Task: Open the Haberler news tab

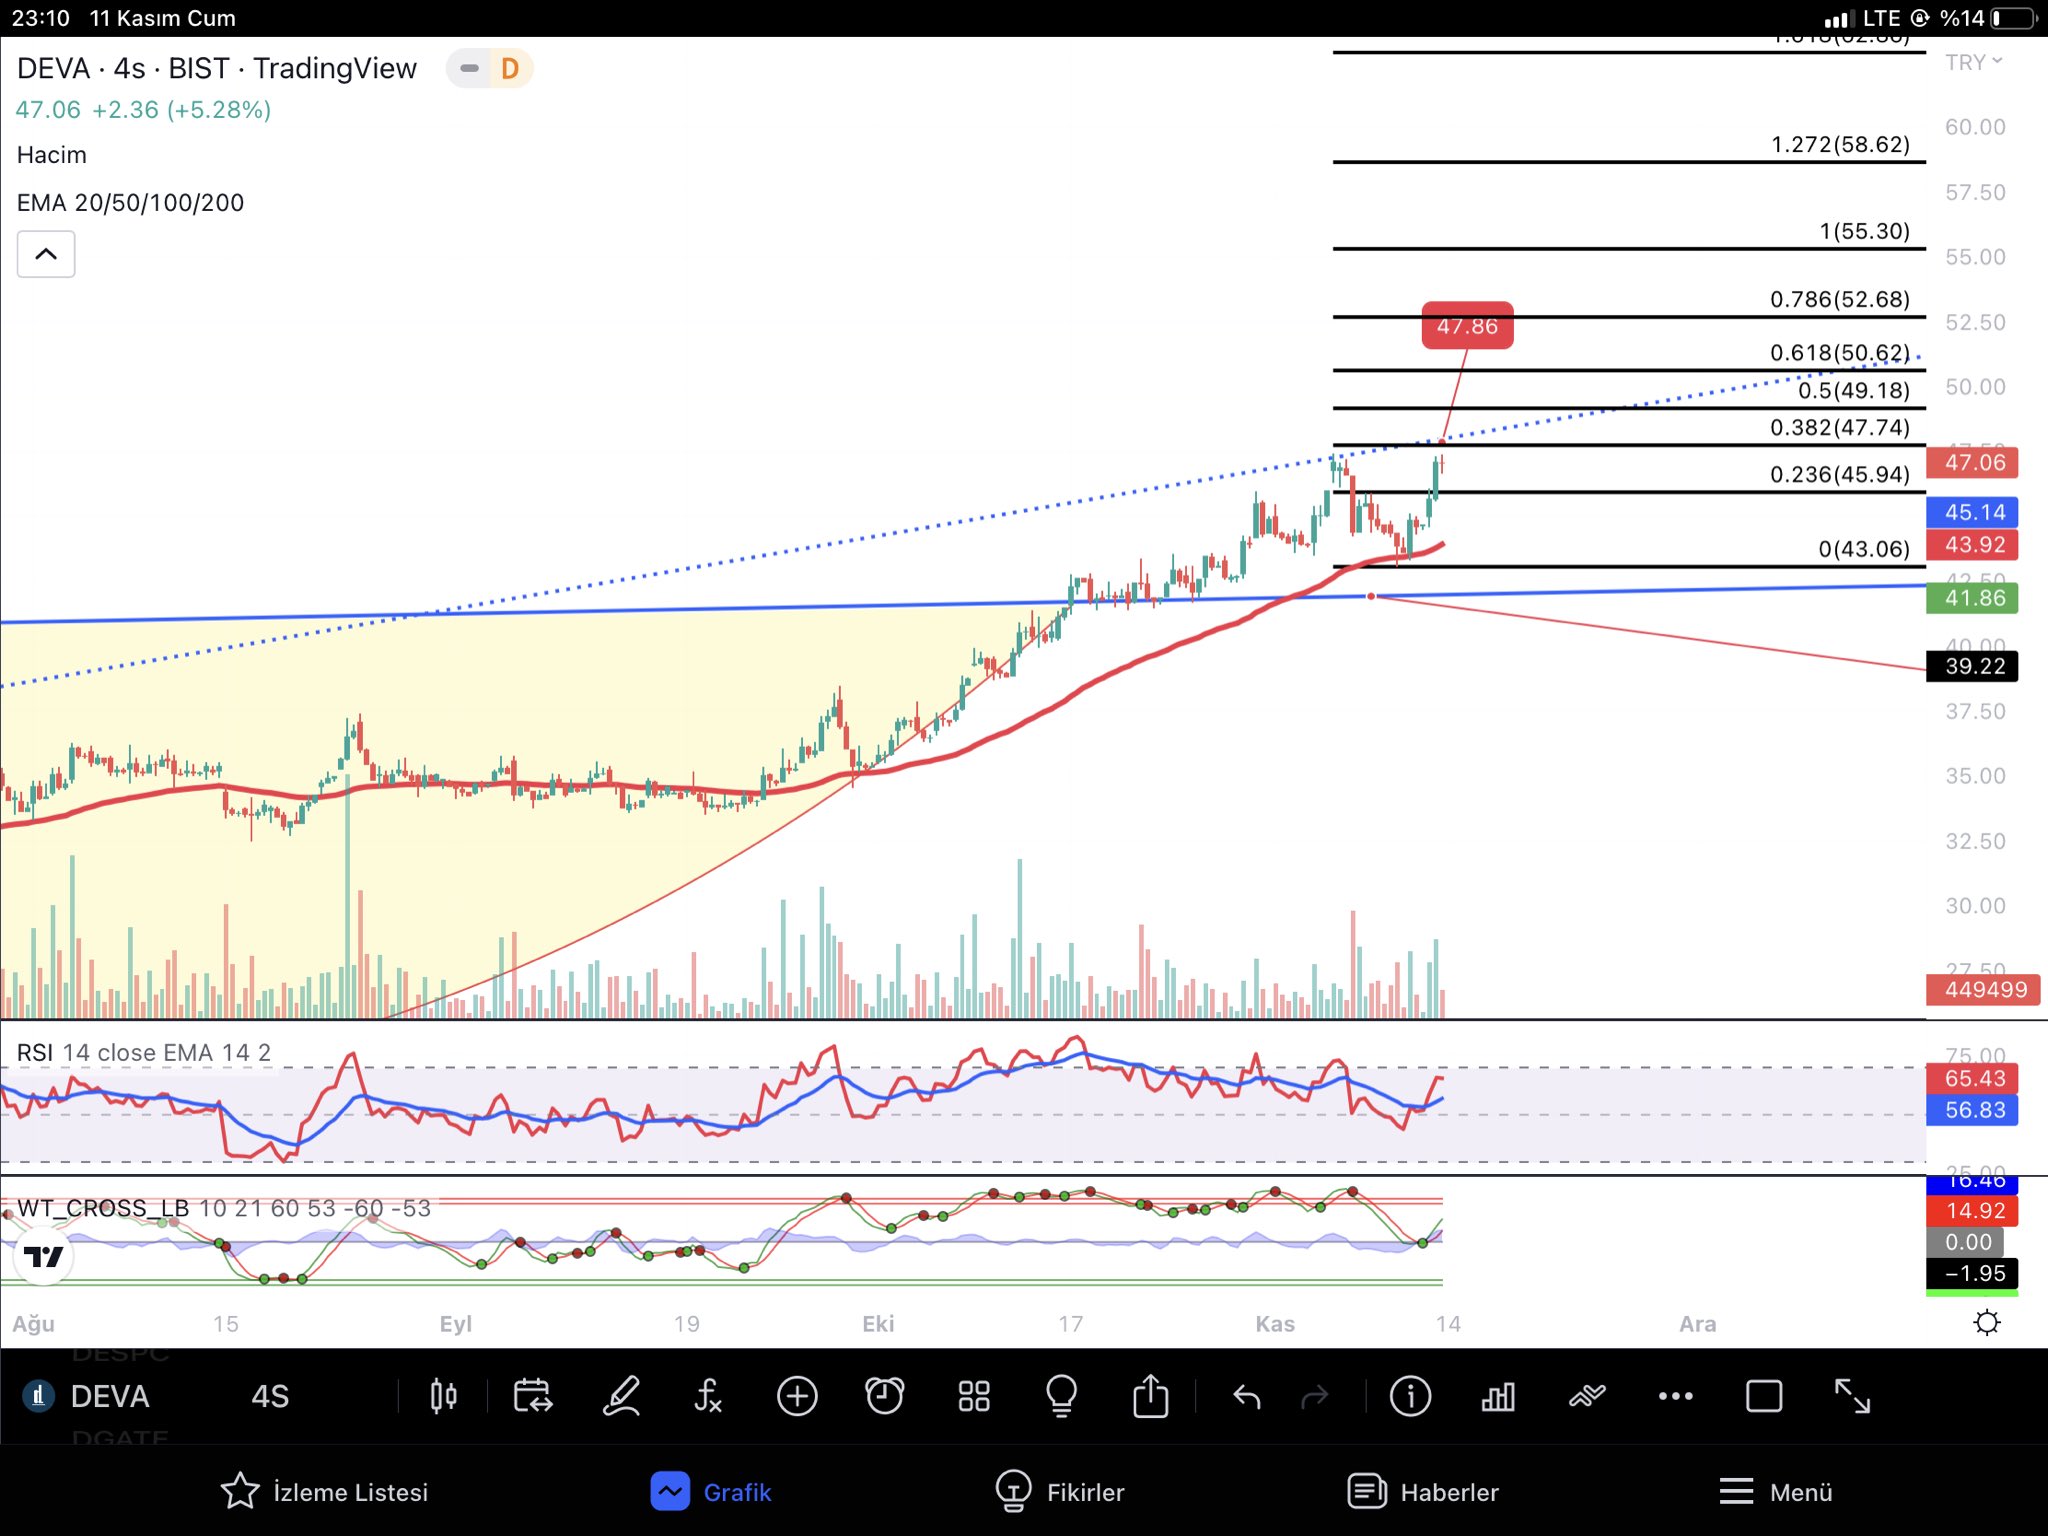Action: tap(1422, 1491)
